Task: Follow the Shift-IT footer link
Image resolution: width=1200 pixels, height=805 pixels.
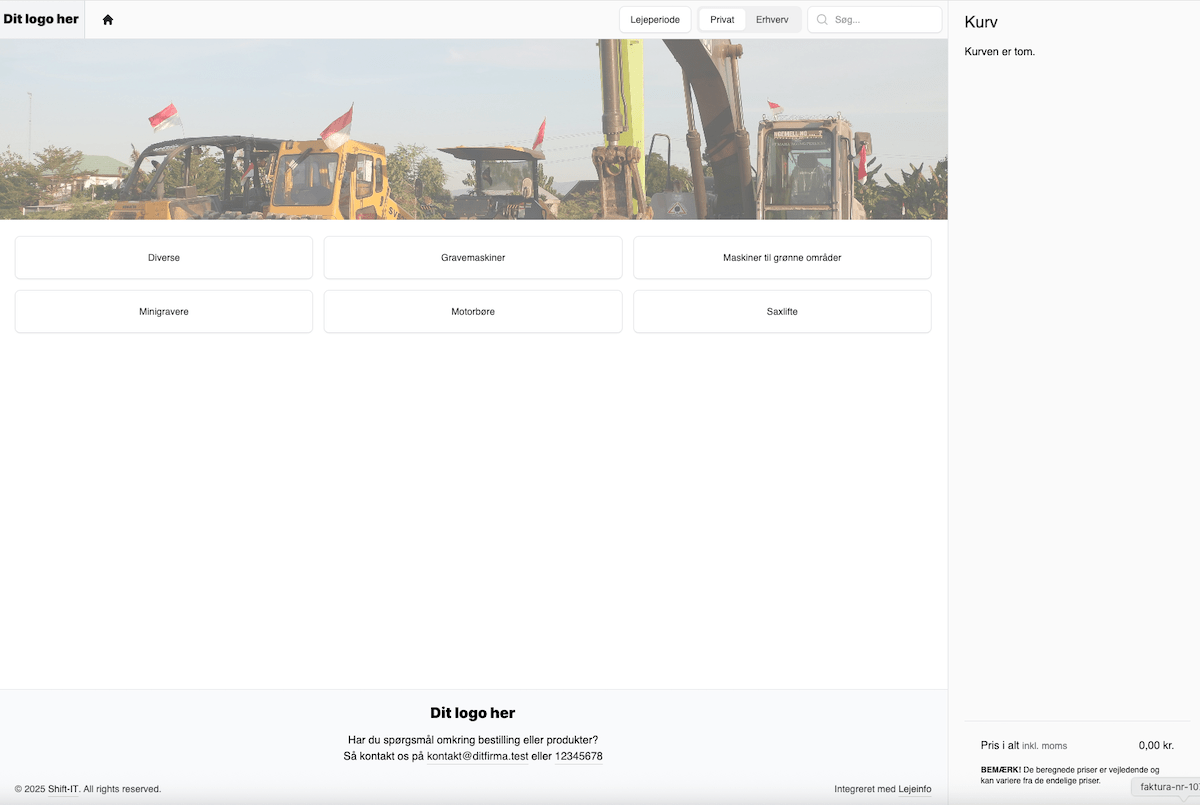Action: (x=63, y=789)
